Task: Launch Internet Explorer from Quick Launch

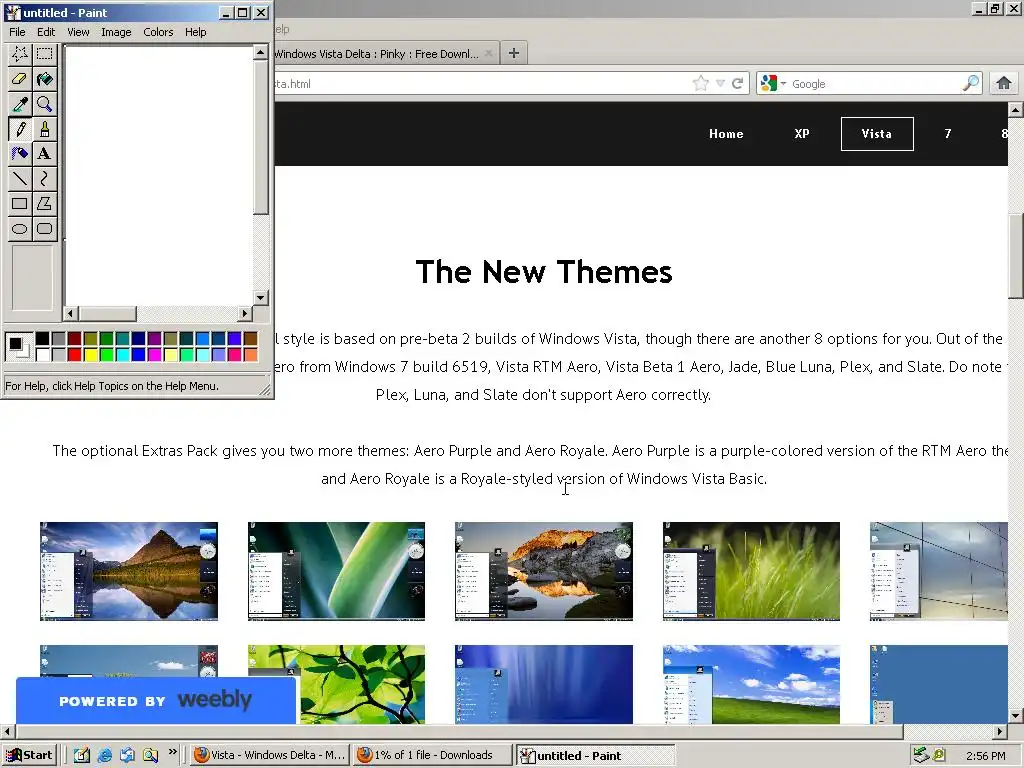Action: point(104,755)
